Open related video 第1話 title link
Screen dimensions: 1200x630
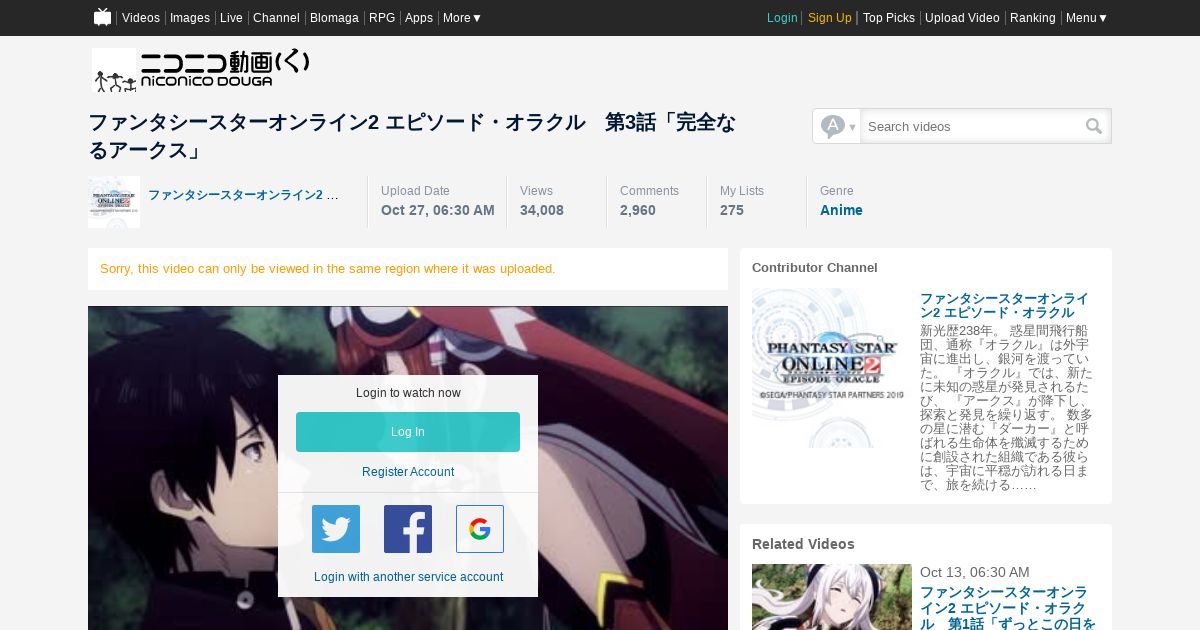[x=1008, y=608]
